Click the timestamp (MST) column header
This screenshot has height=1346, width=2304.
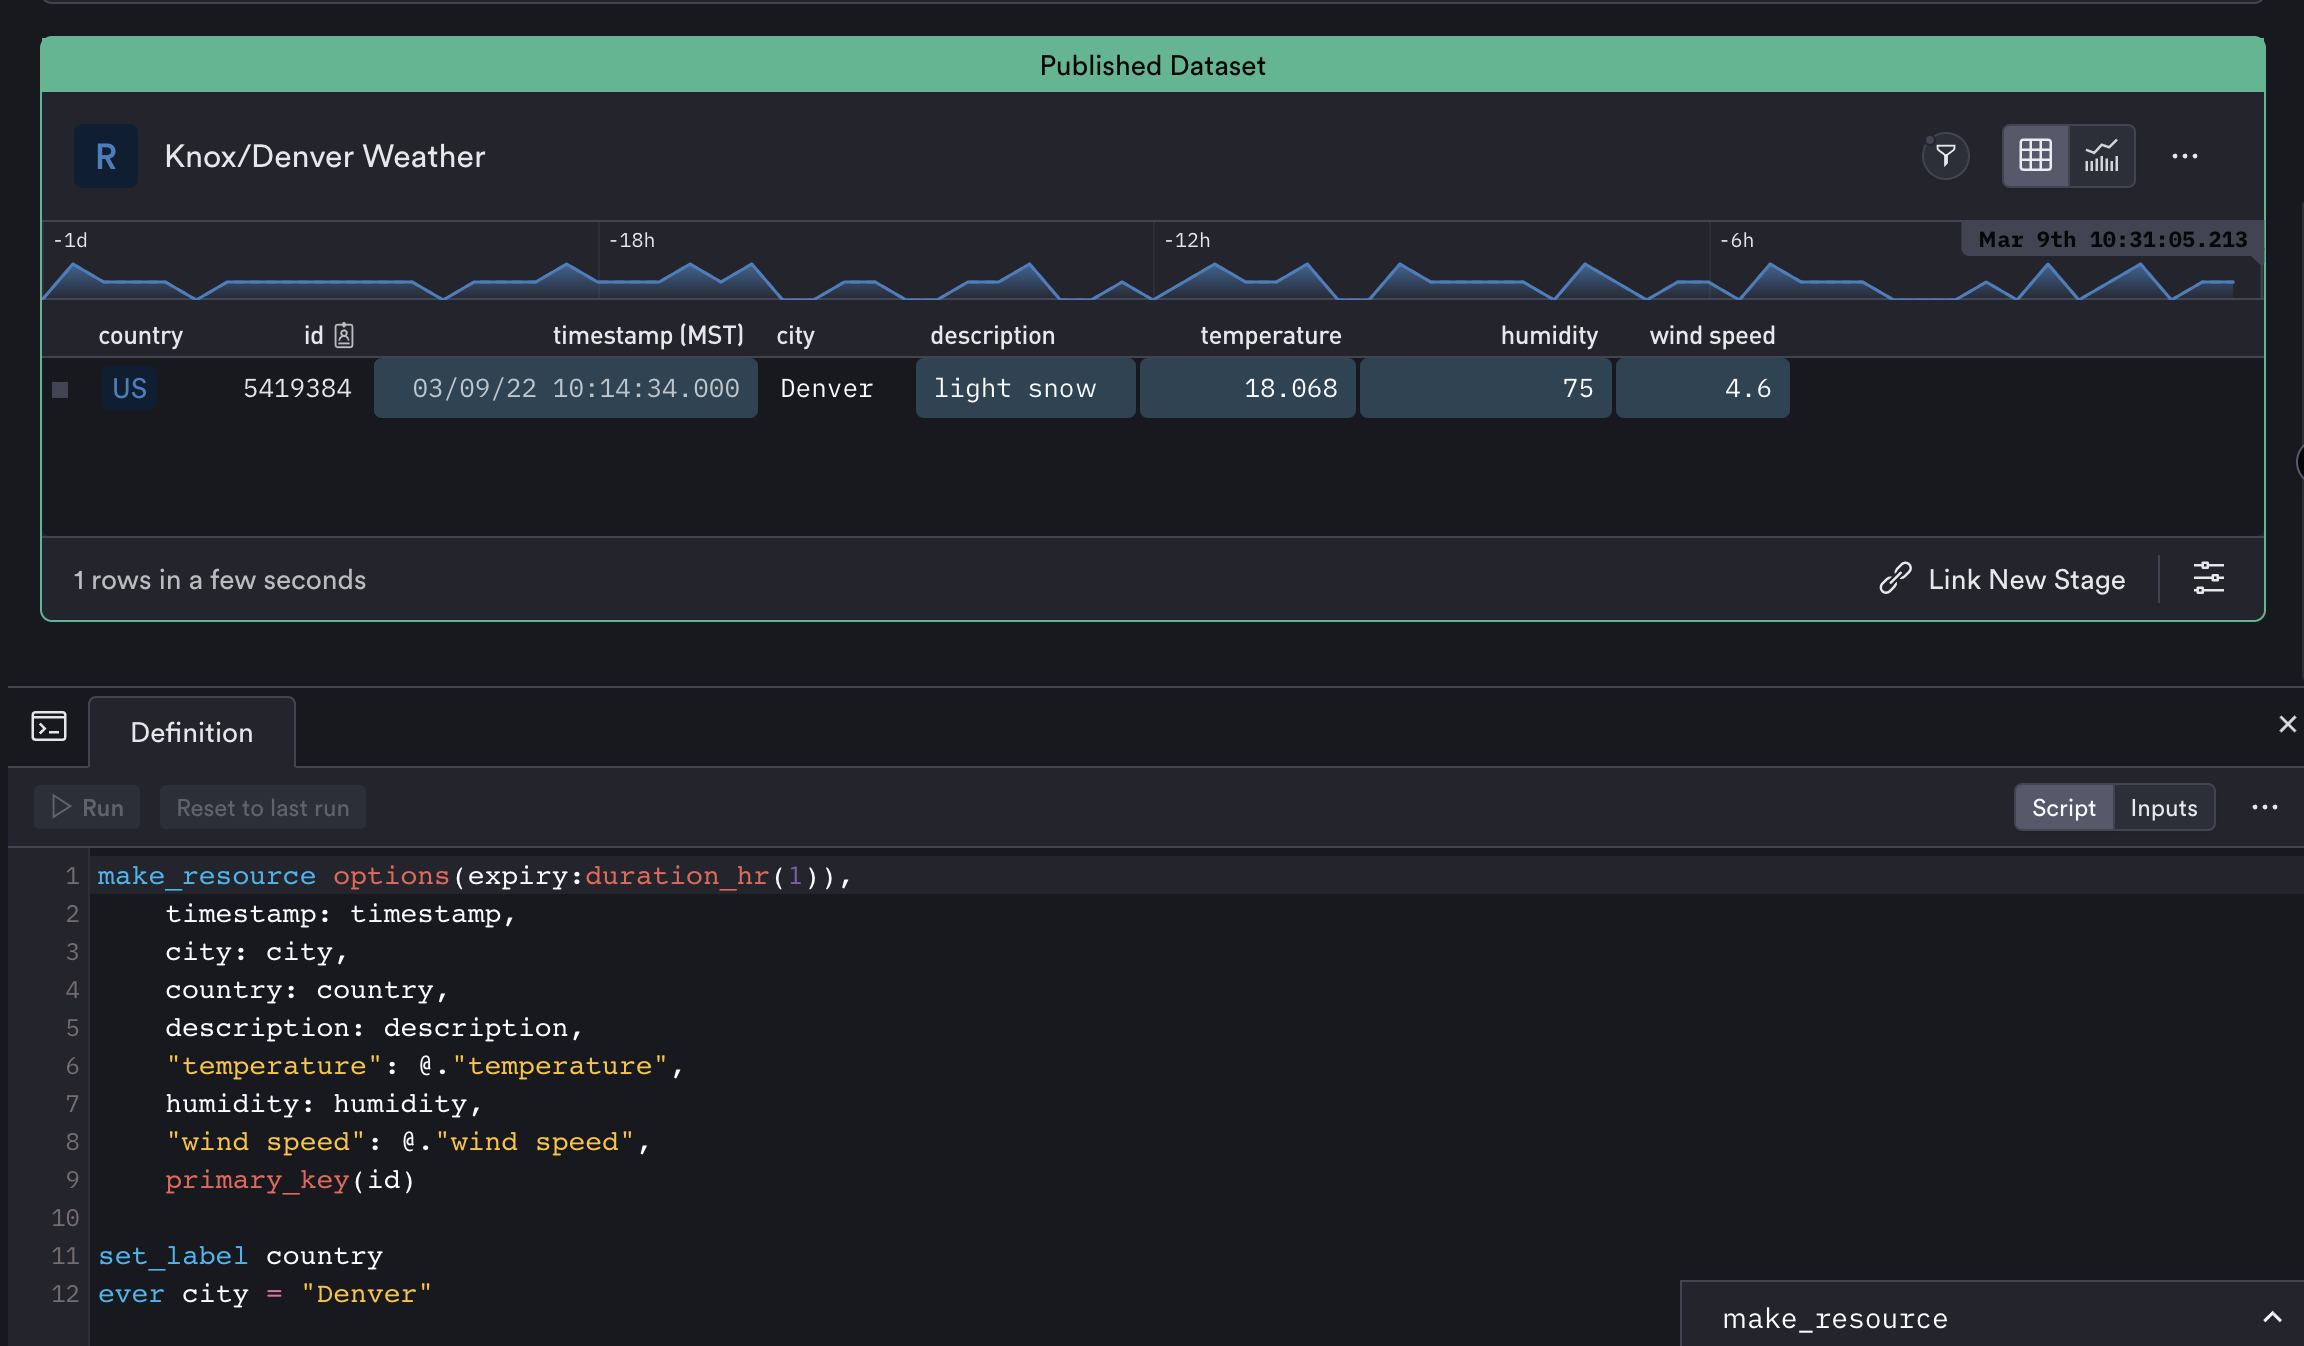click(x=648, y=335)
